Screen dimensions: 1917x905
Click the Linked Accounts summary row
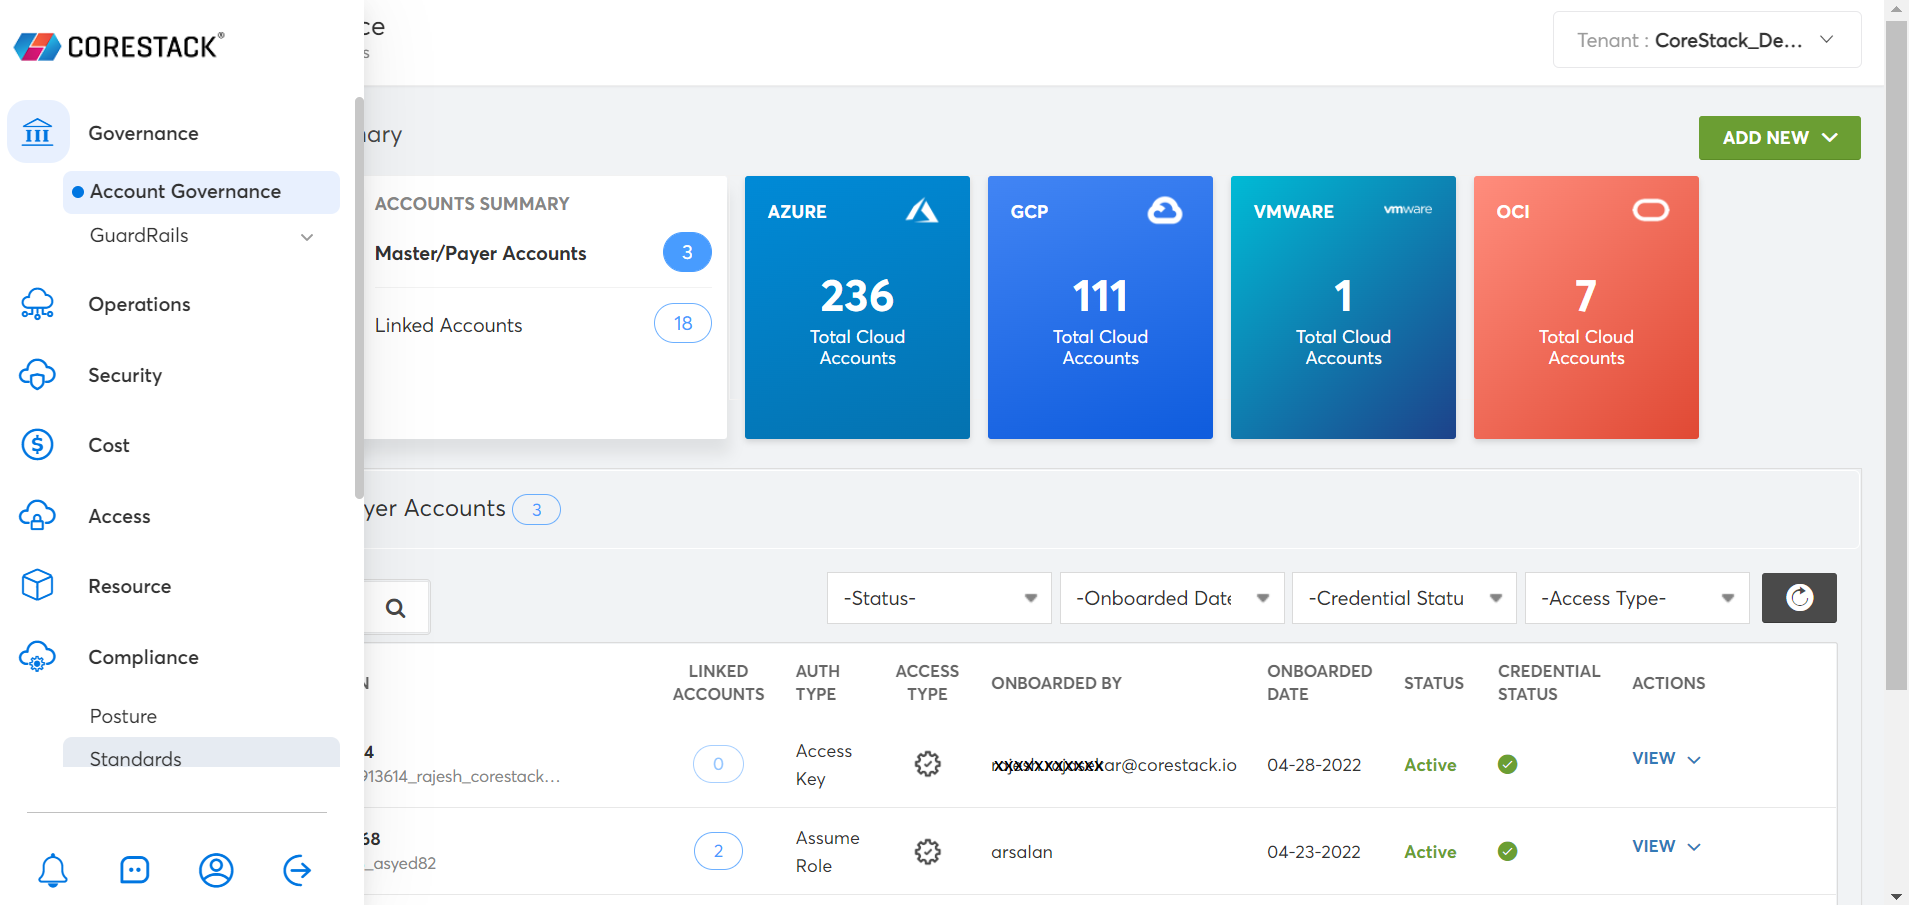(543, 324)
